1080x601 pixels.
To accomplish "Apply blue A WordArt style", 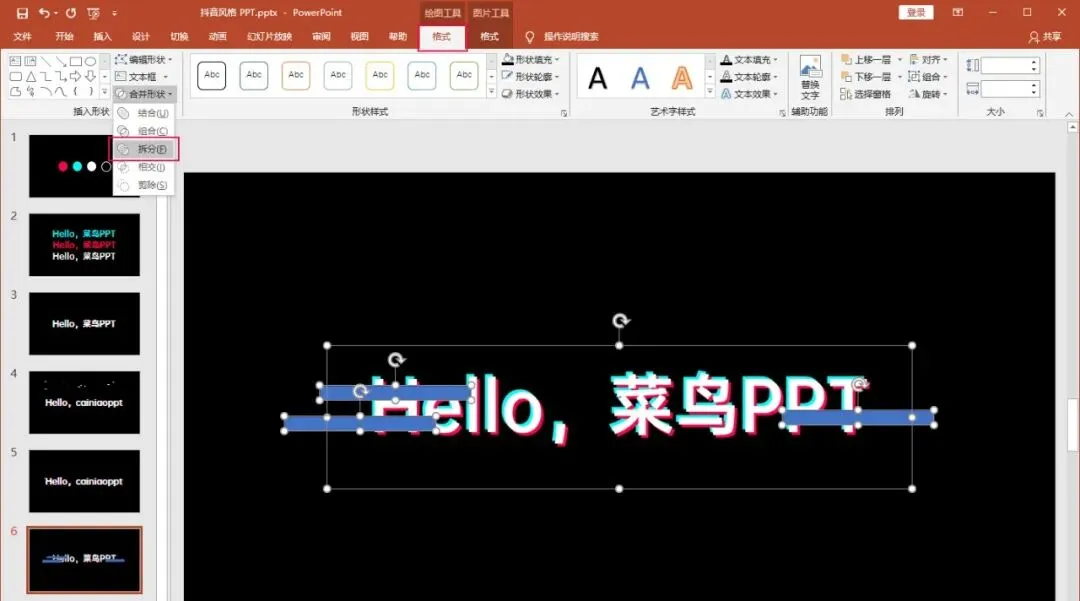I will point(640,78).
